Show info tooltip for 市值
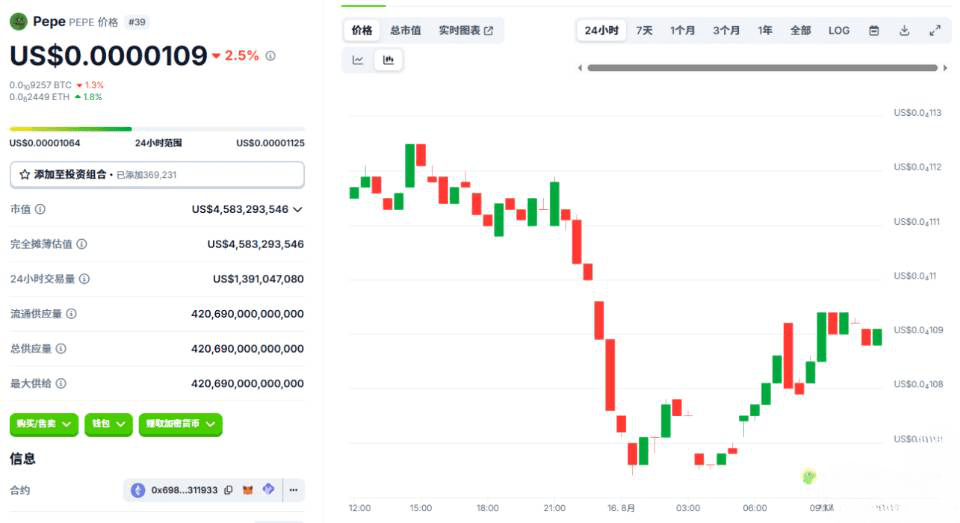 point(40,209)
